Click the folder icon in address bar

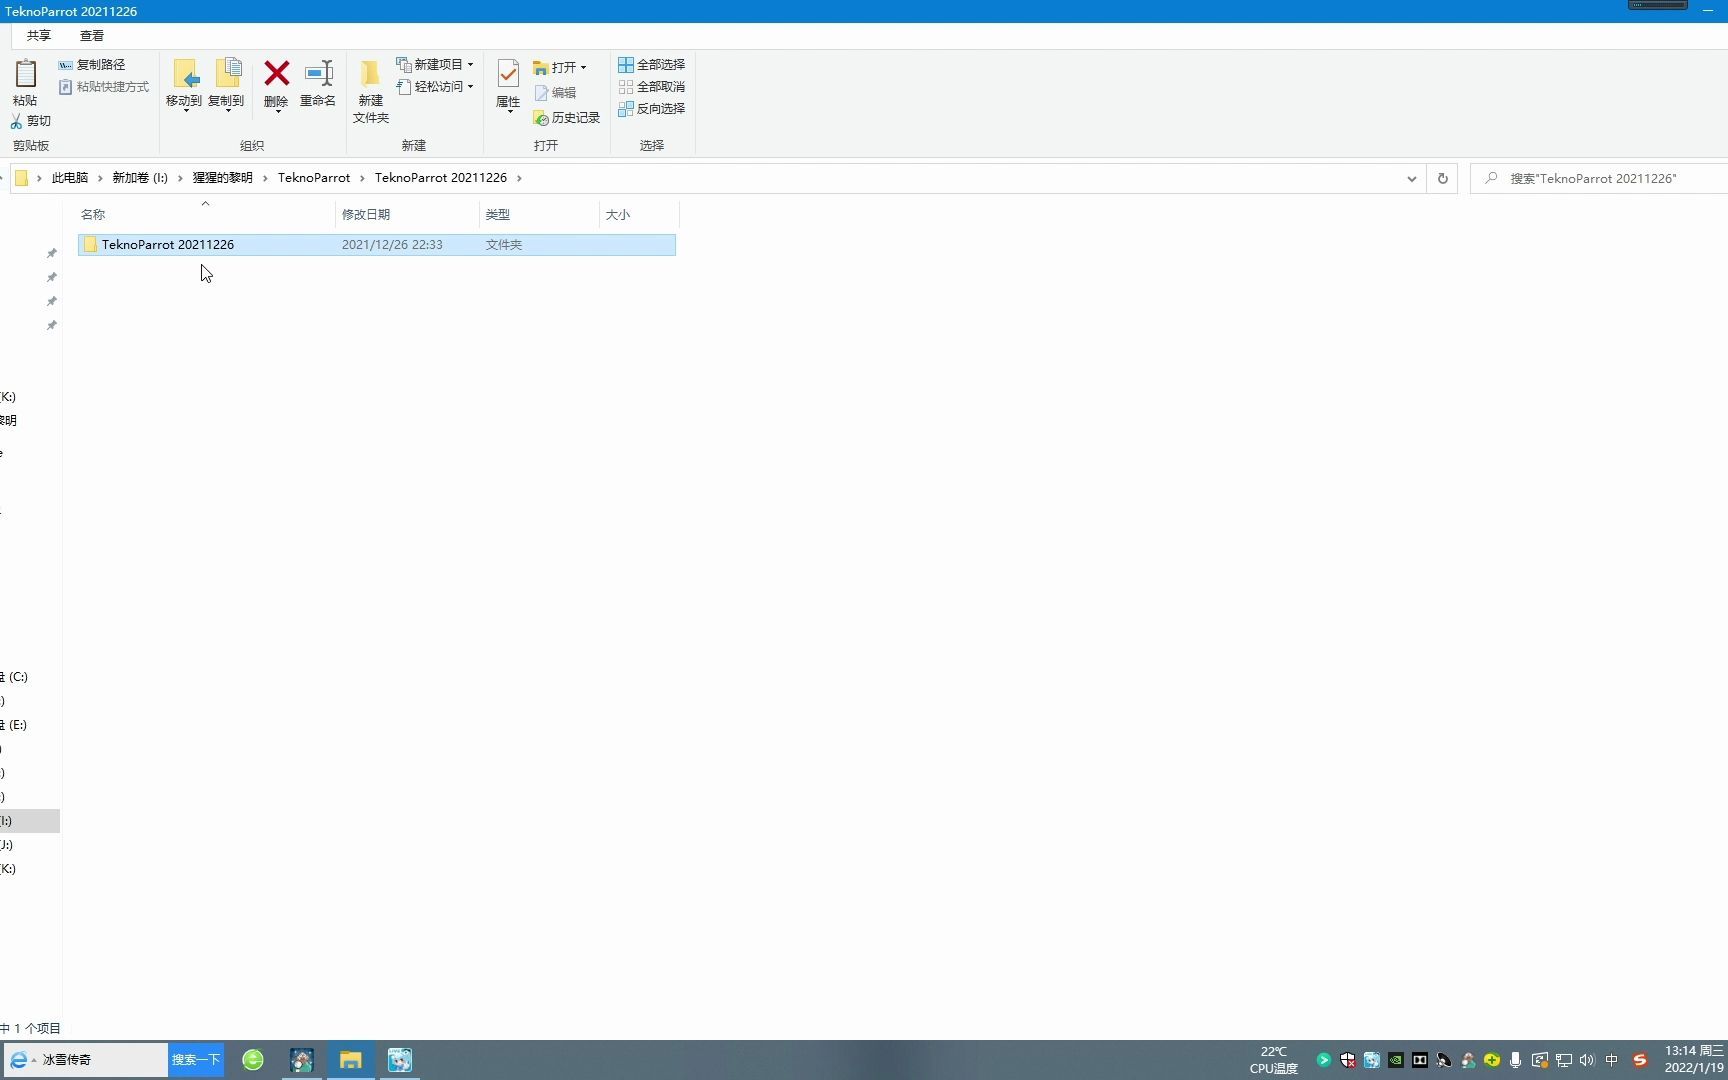tap(21, 178)
